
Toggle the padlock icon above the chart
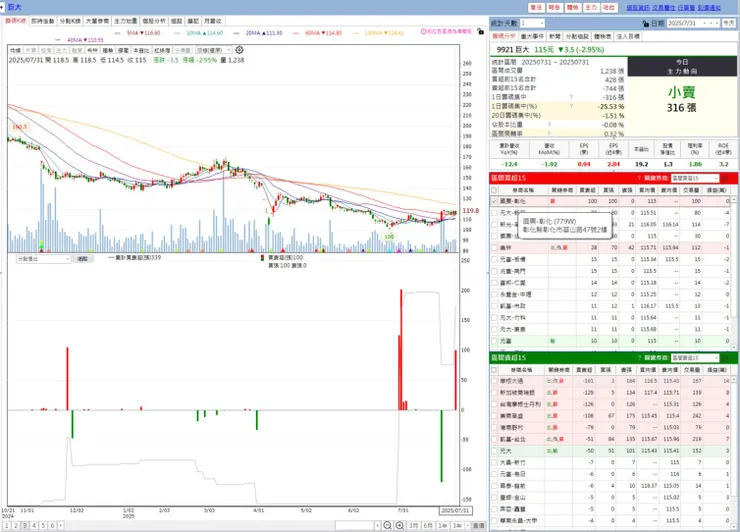tap(480, 32)
